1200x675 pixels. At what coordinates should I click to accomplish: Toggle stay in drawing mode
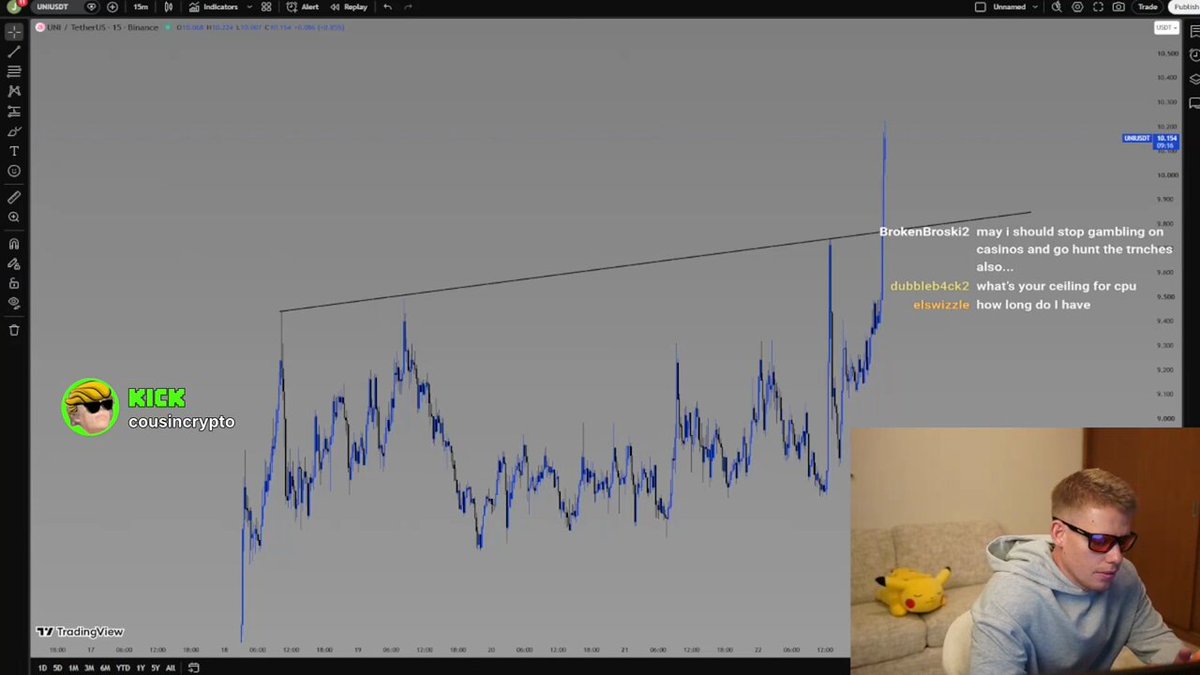click(x=14, y=264)
